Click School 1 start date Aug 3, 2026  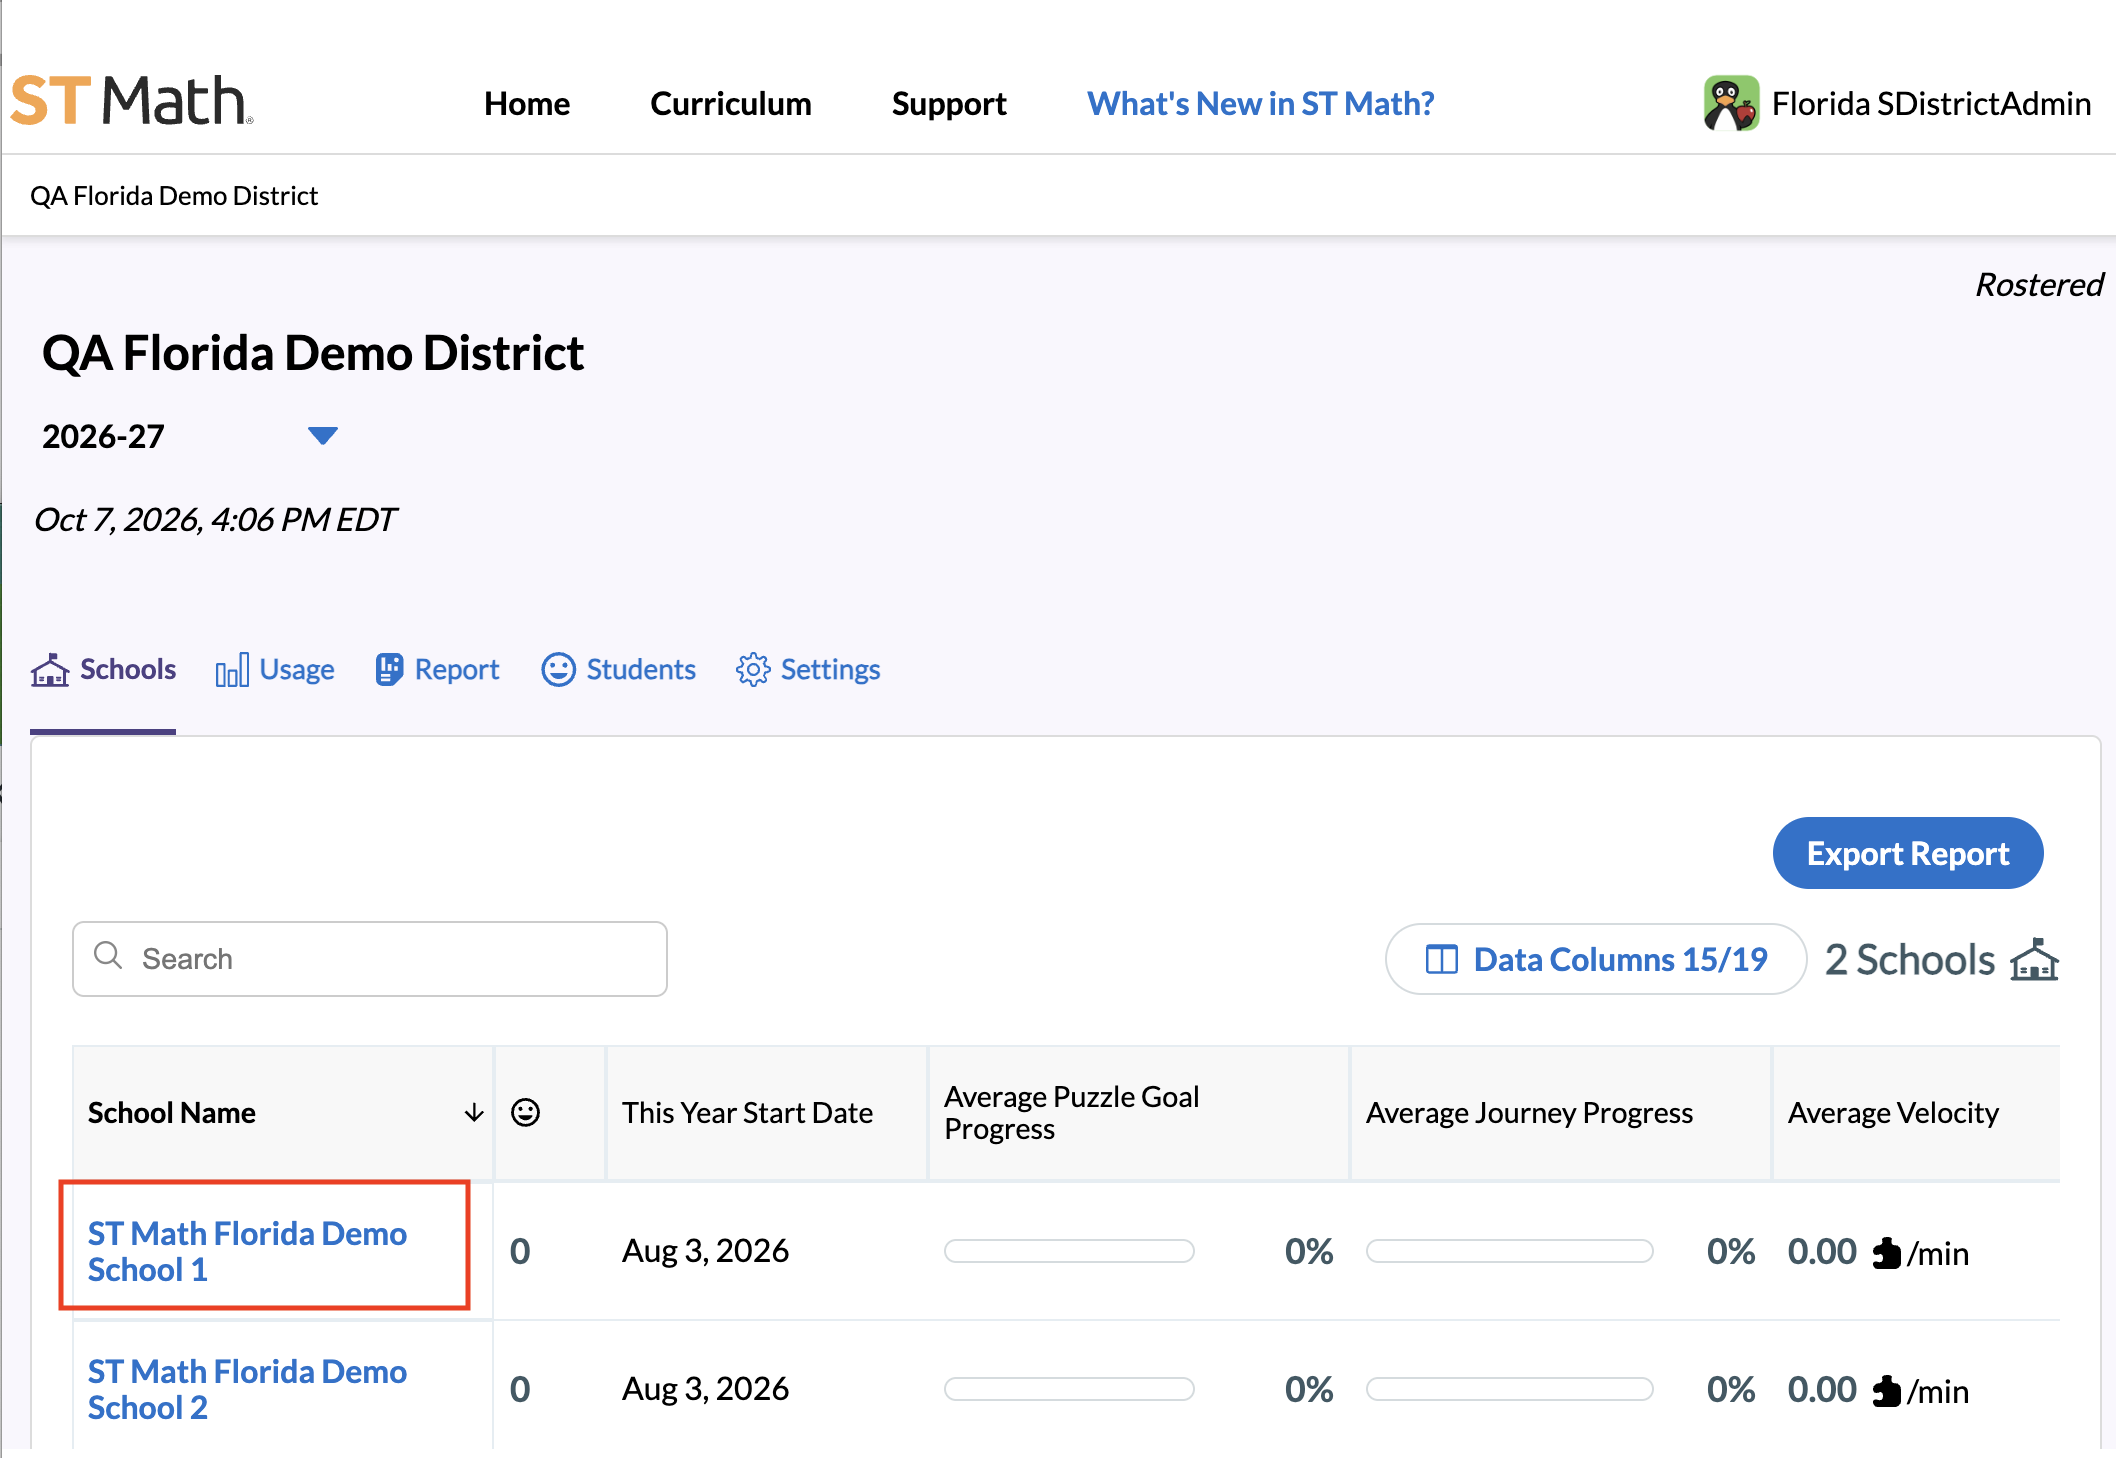(705, 1251)
